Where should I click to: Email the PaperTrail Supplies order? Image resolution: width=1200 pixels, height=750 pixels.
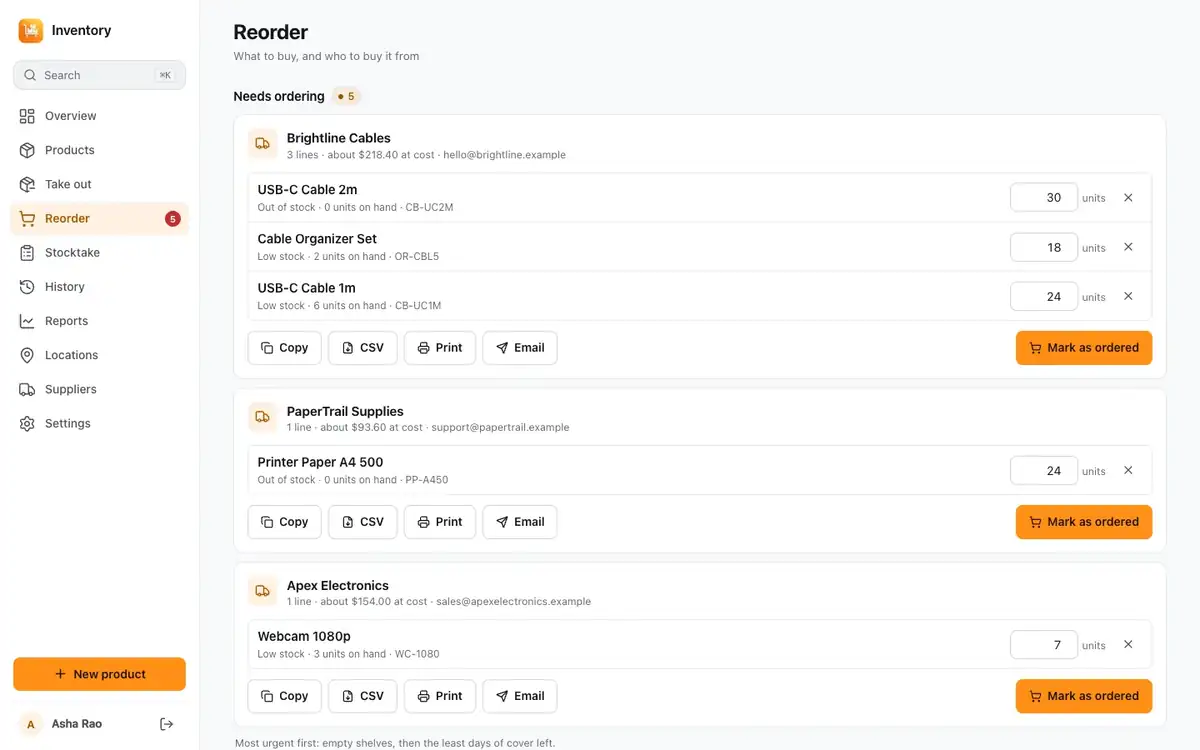pos(520,522)
